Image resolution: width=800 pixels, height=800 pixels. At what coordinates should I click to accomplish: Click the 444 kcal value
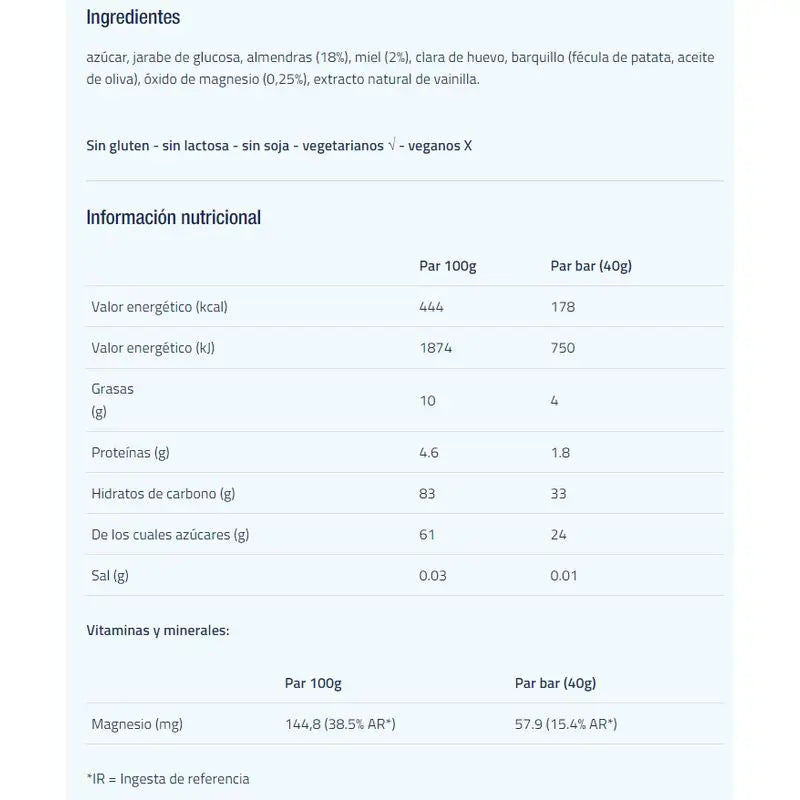click(x=431, y=307)
